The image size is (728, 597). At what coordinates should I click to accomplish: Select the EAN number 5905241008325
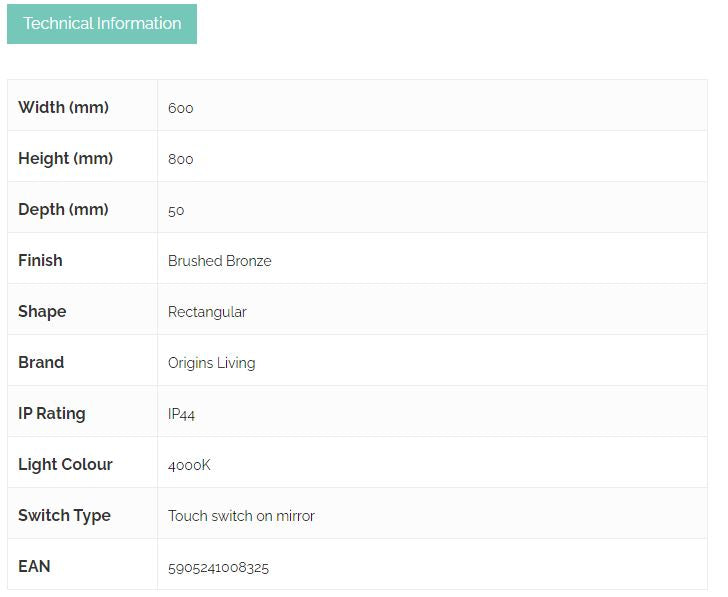218,567
